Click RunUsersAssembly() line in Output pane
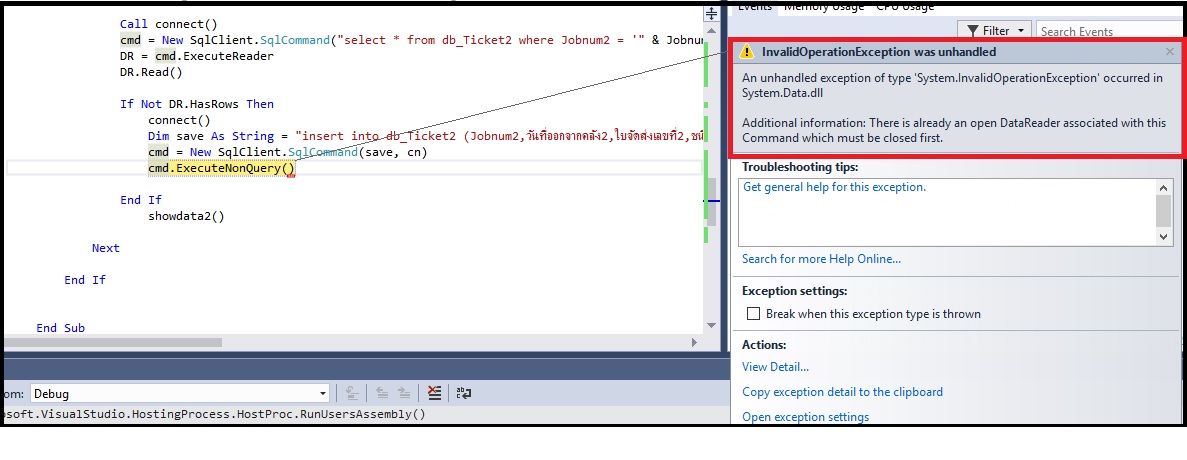The image size is (1187, 460). [215, 414]
